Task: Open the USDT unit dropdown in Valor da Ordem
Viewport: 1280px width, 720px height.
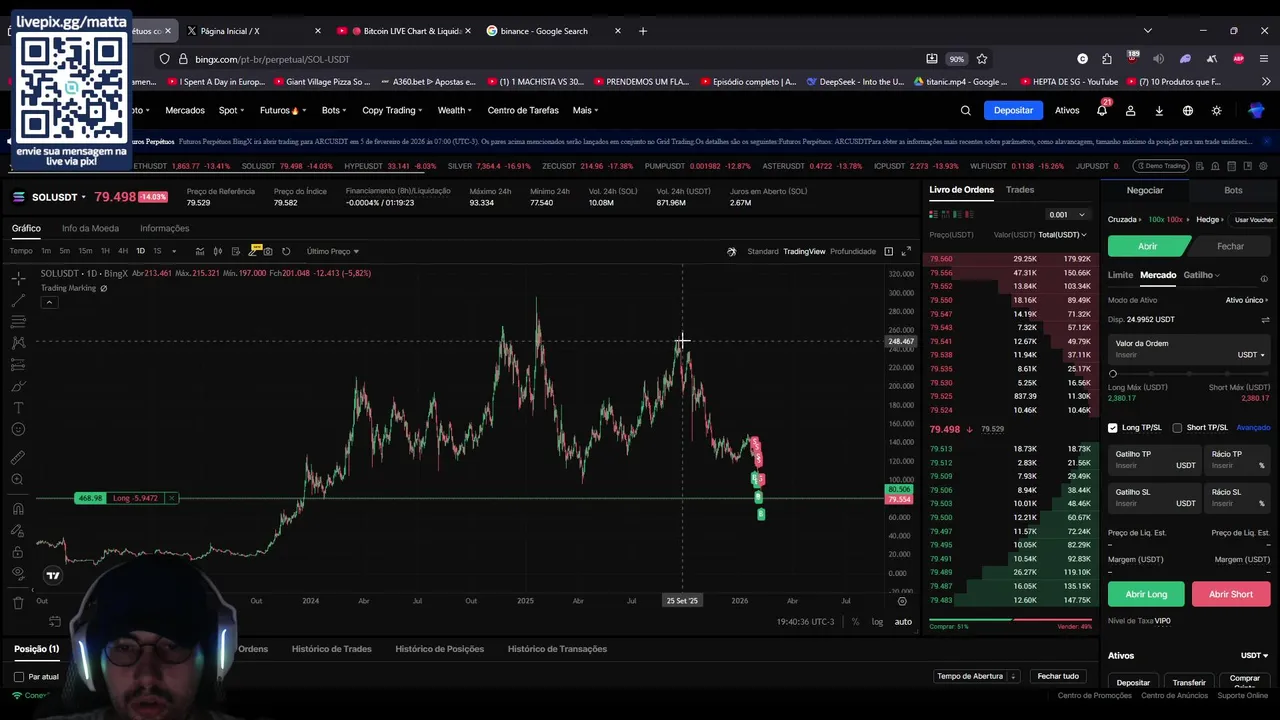Action: tap(1251, 355)
